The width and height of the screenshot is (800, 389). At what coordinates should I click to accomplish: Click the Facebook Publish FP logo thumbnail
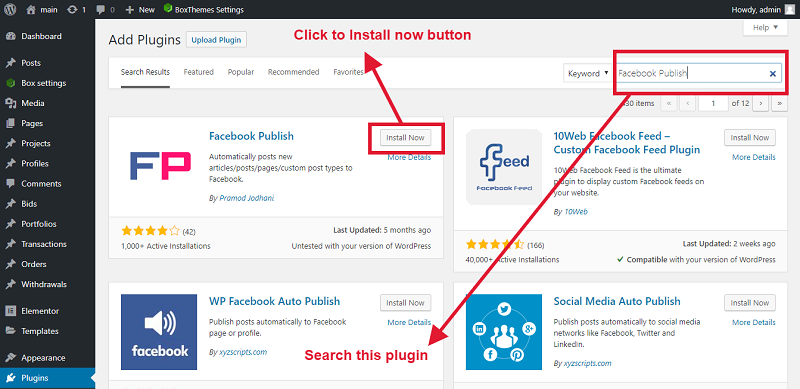click(x=159, y=166)
